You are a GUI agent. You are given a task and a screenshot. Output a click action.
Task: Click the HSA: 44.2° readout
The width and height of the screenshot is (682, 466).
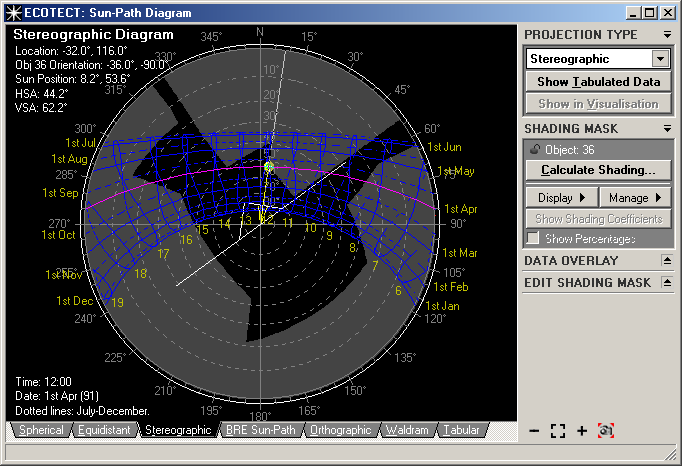[x=42, y=93]
